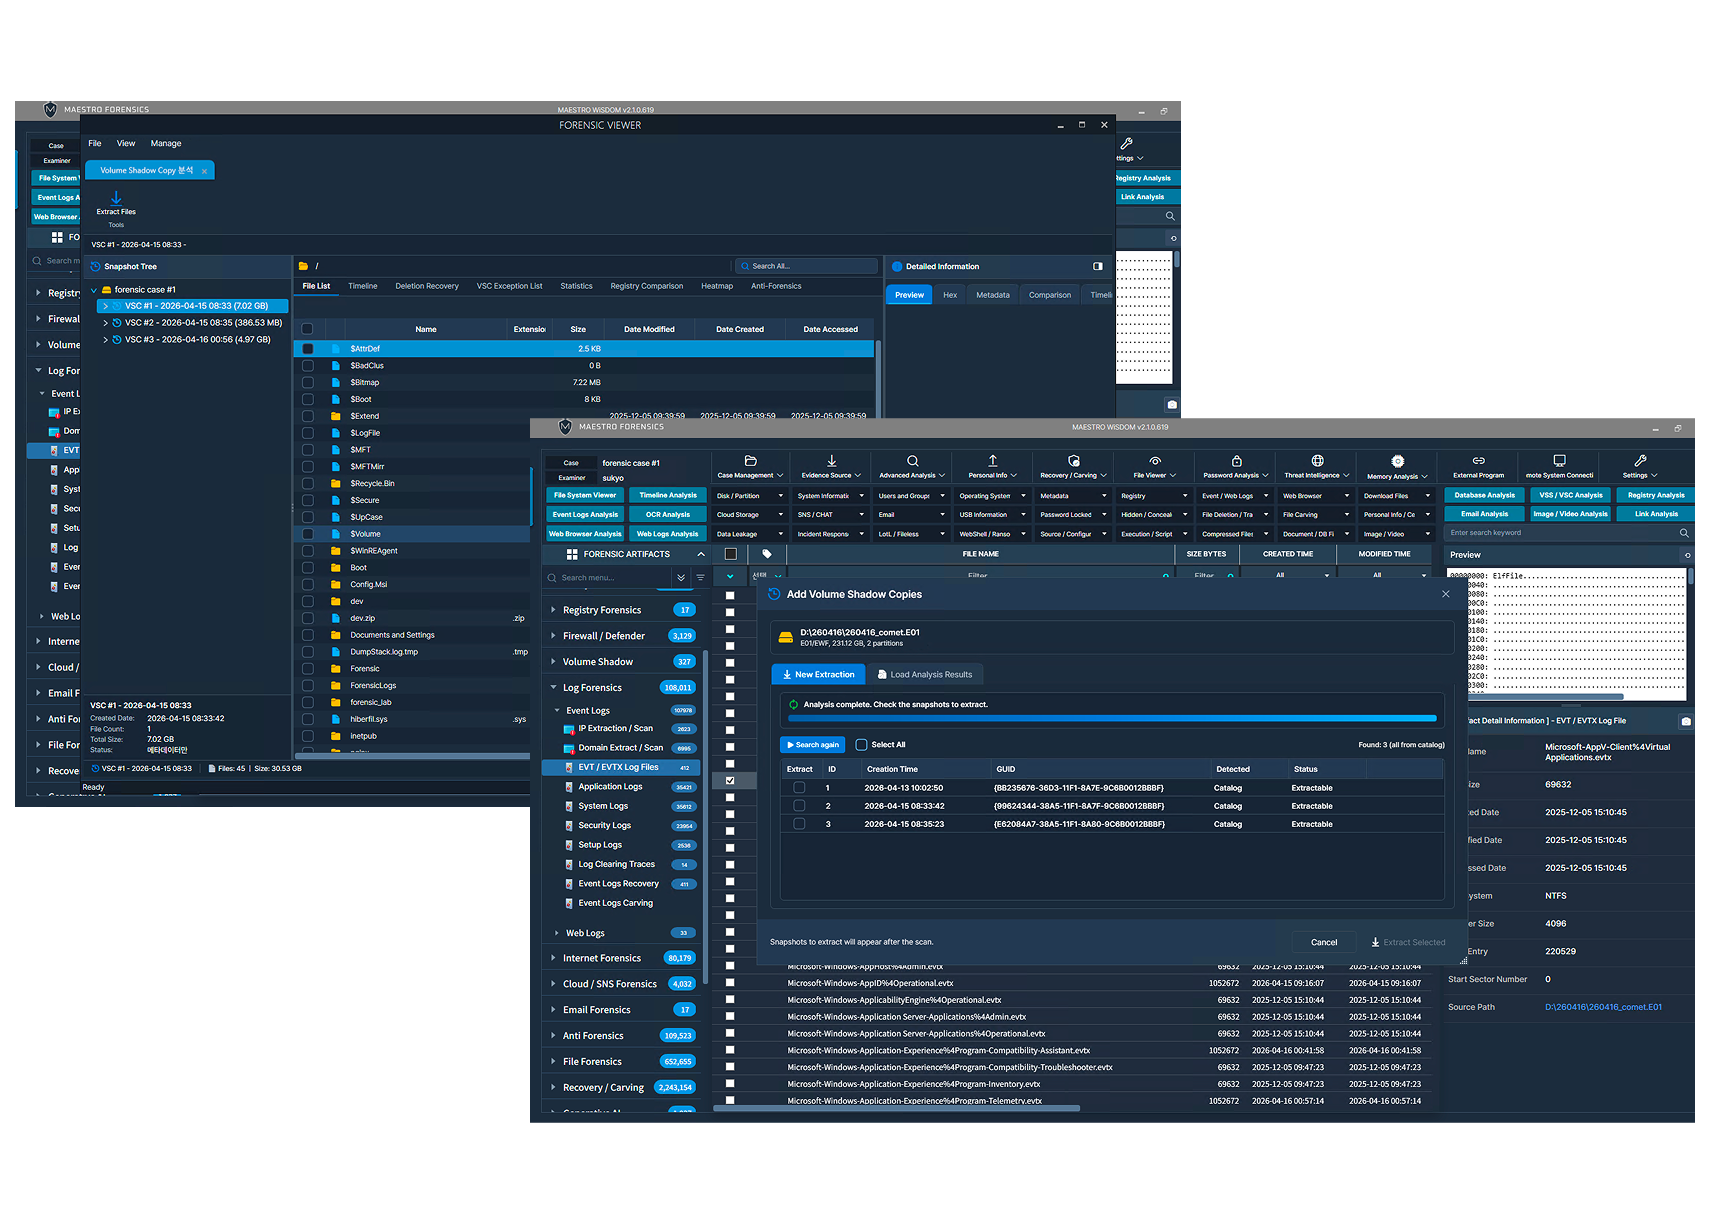Tick checkbox for $BadClus in Forensic Viewer
Screen dimensions: 1710x1224
coord(308,366)
